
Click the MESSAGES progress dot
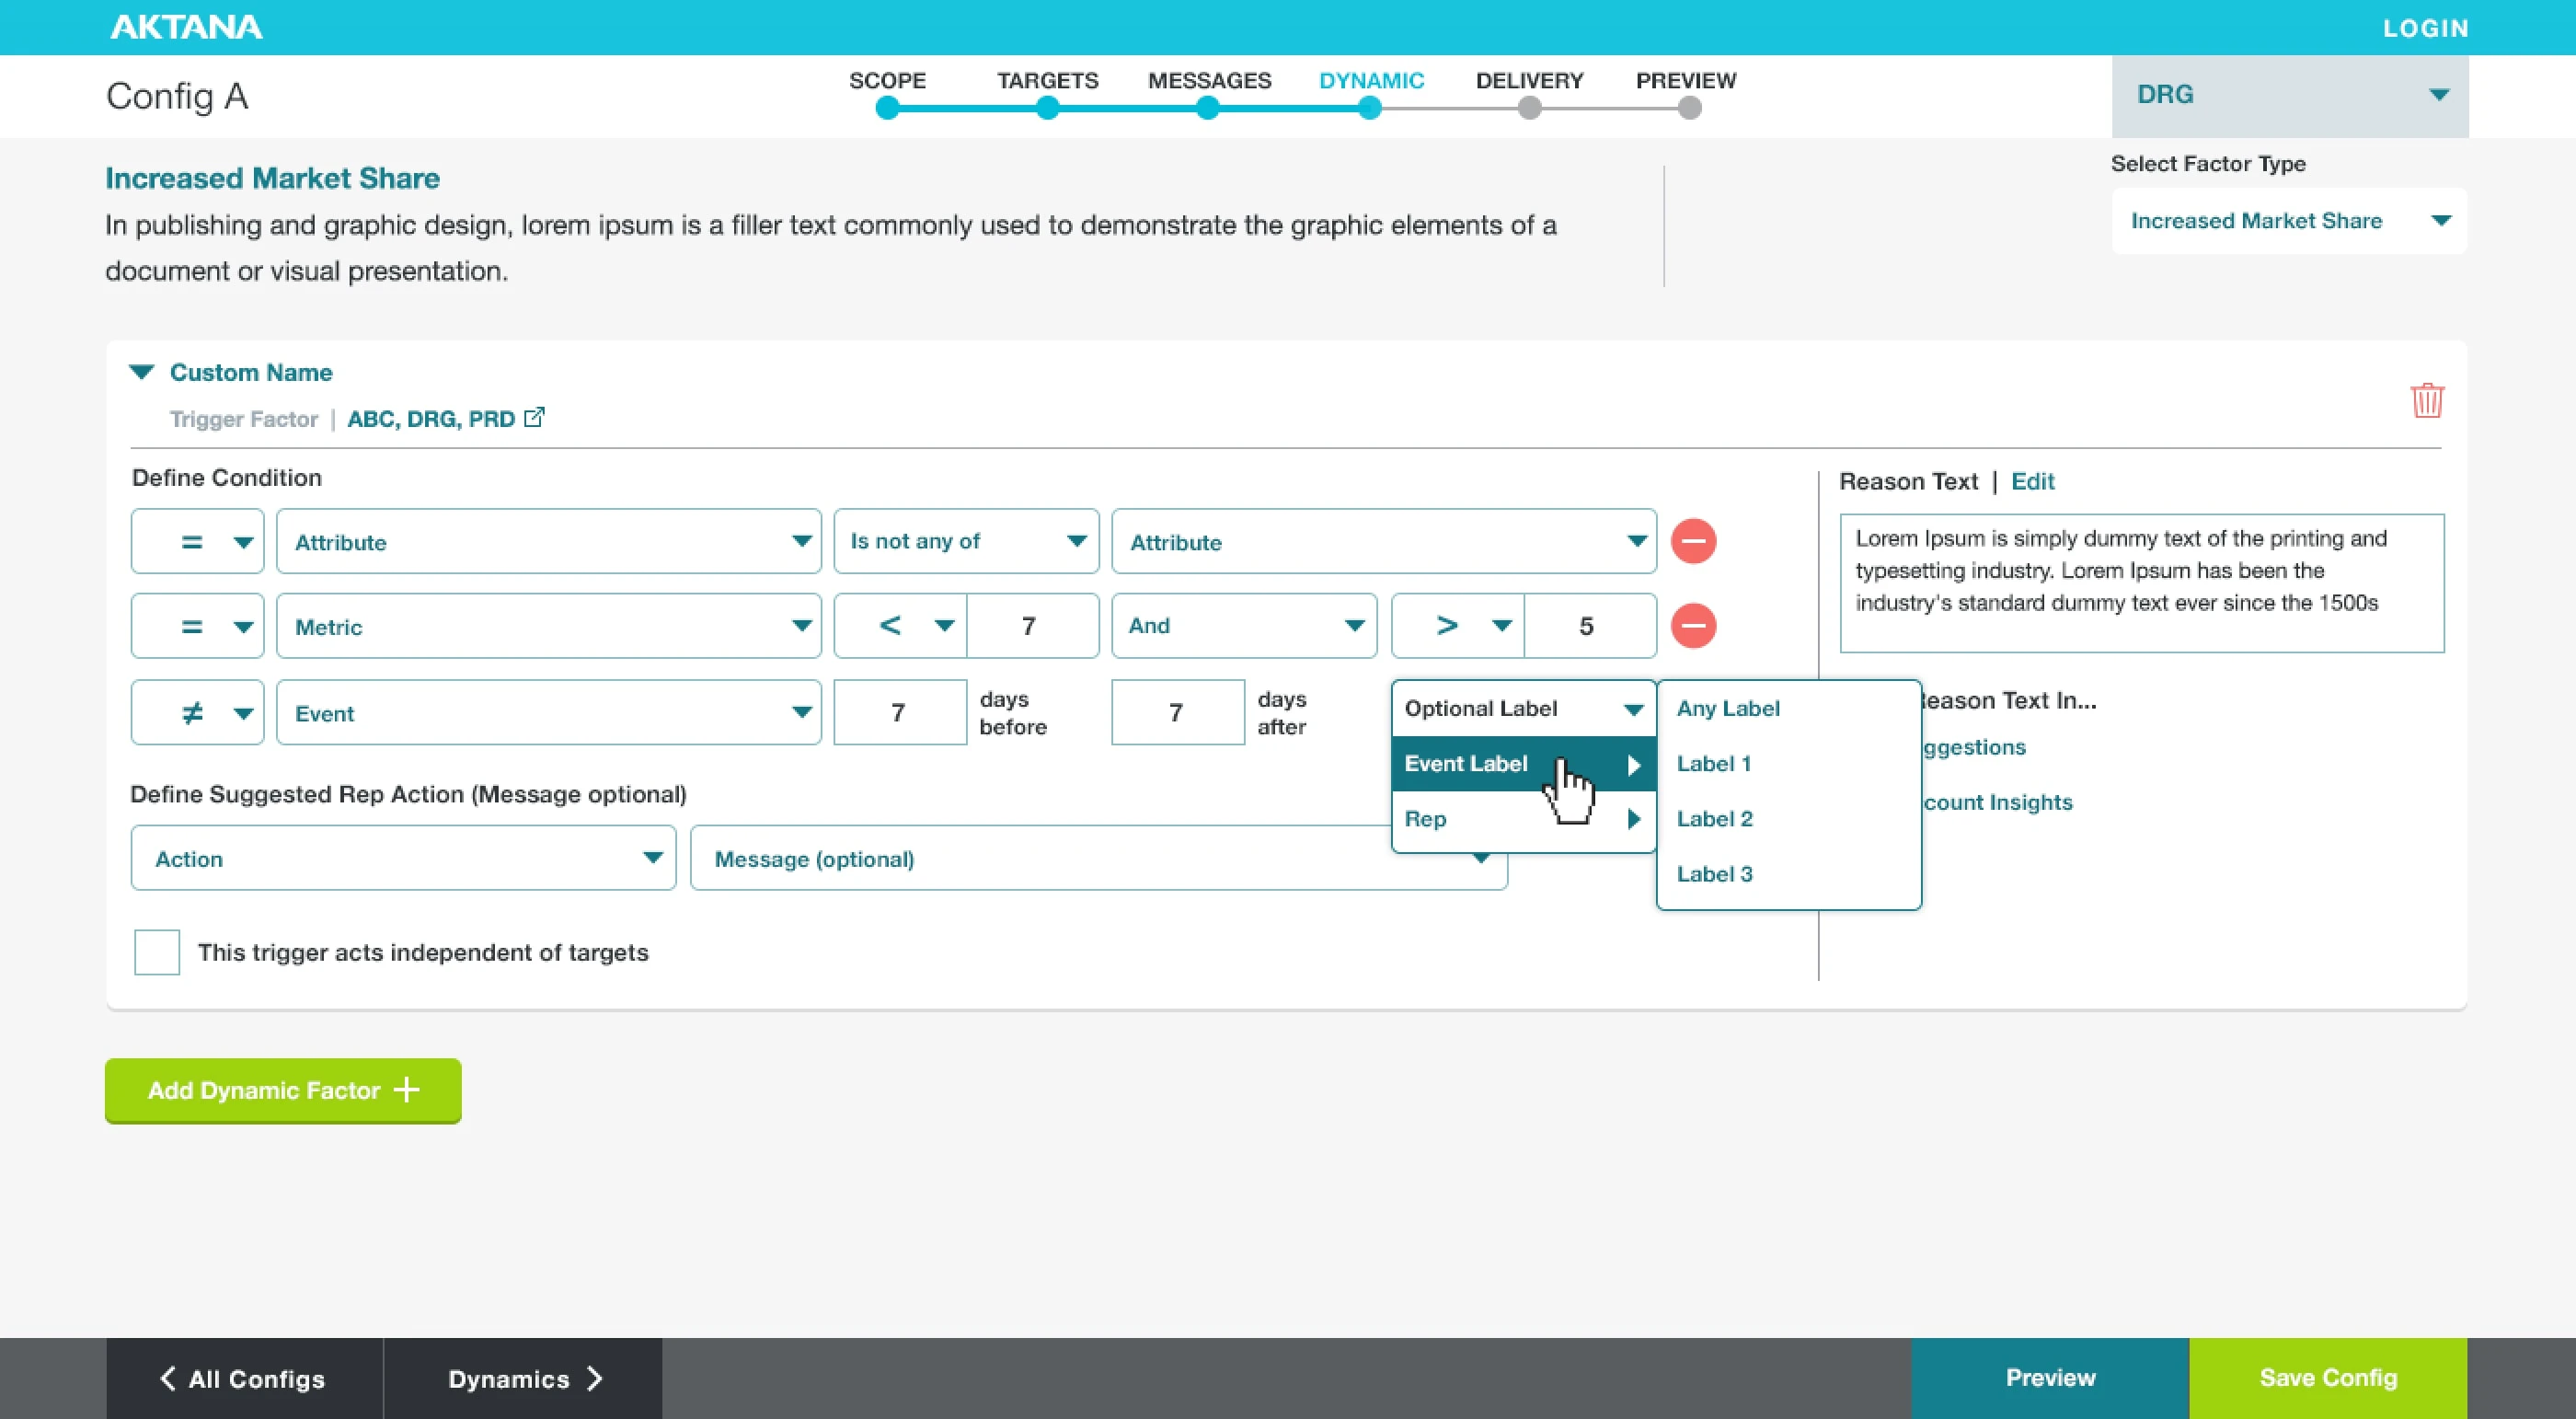point(1208,109)
